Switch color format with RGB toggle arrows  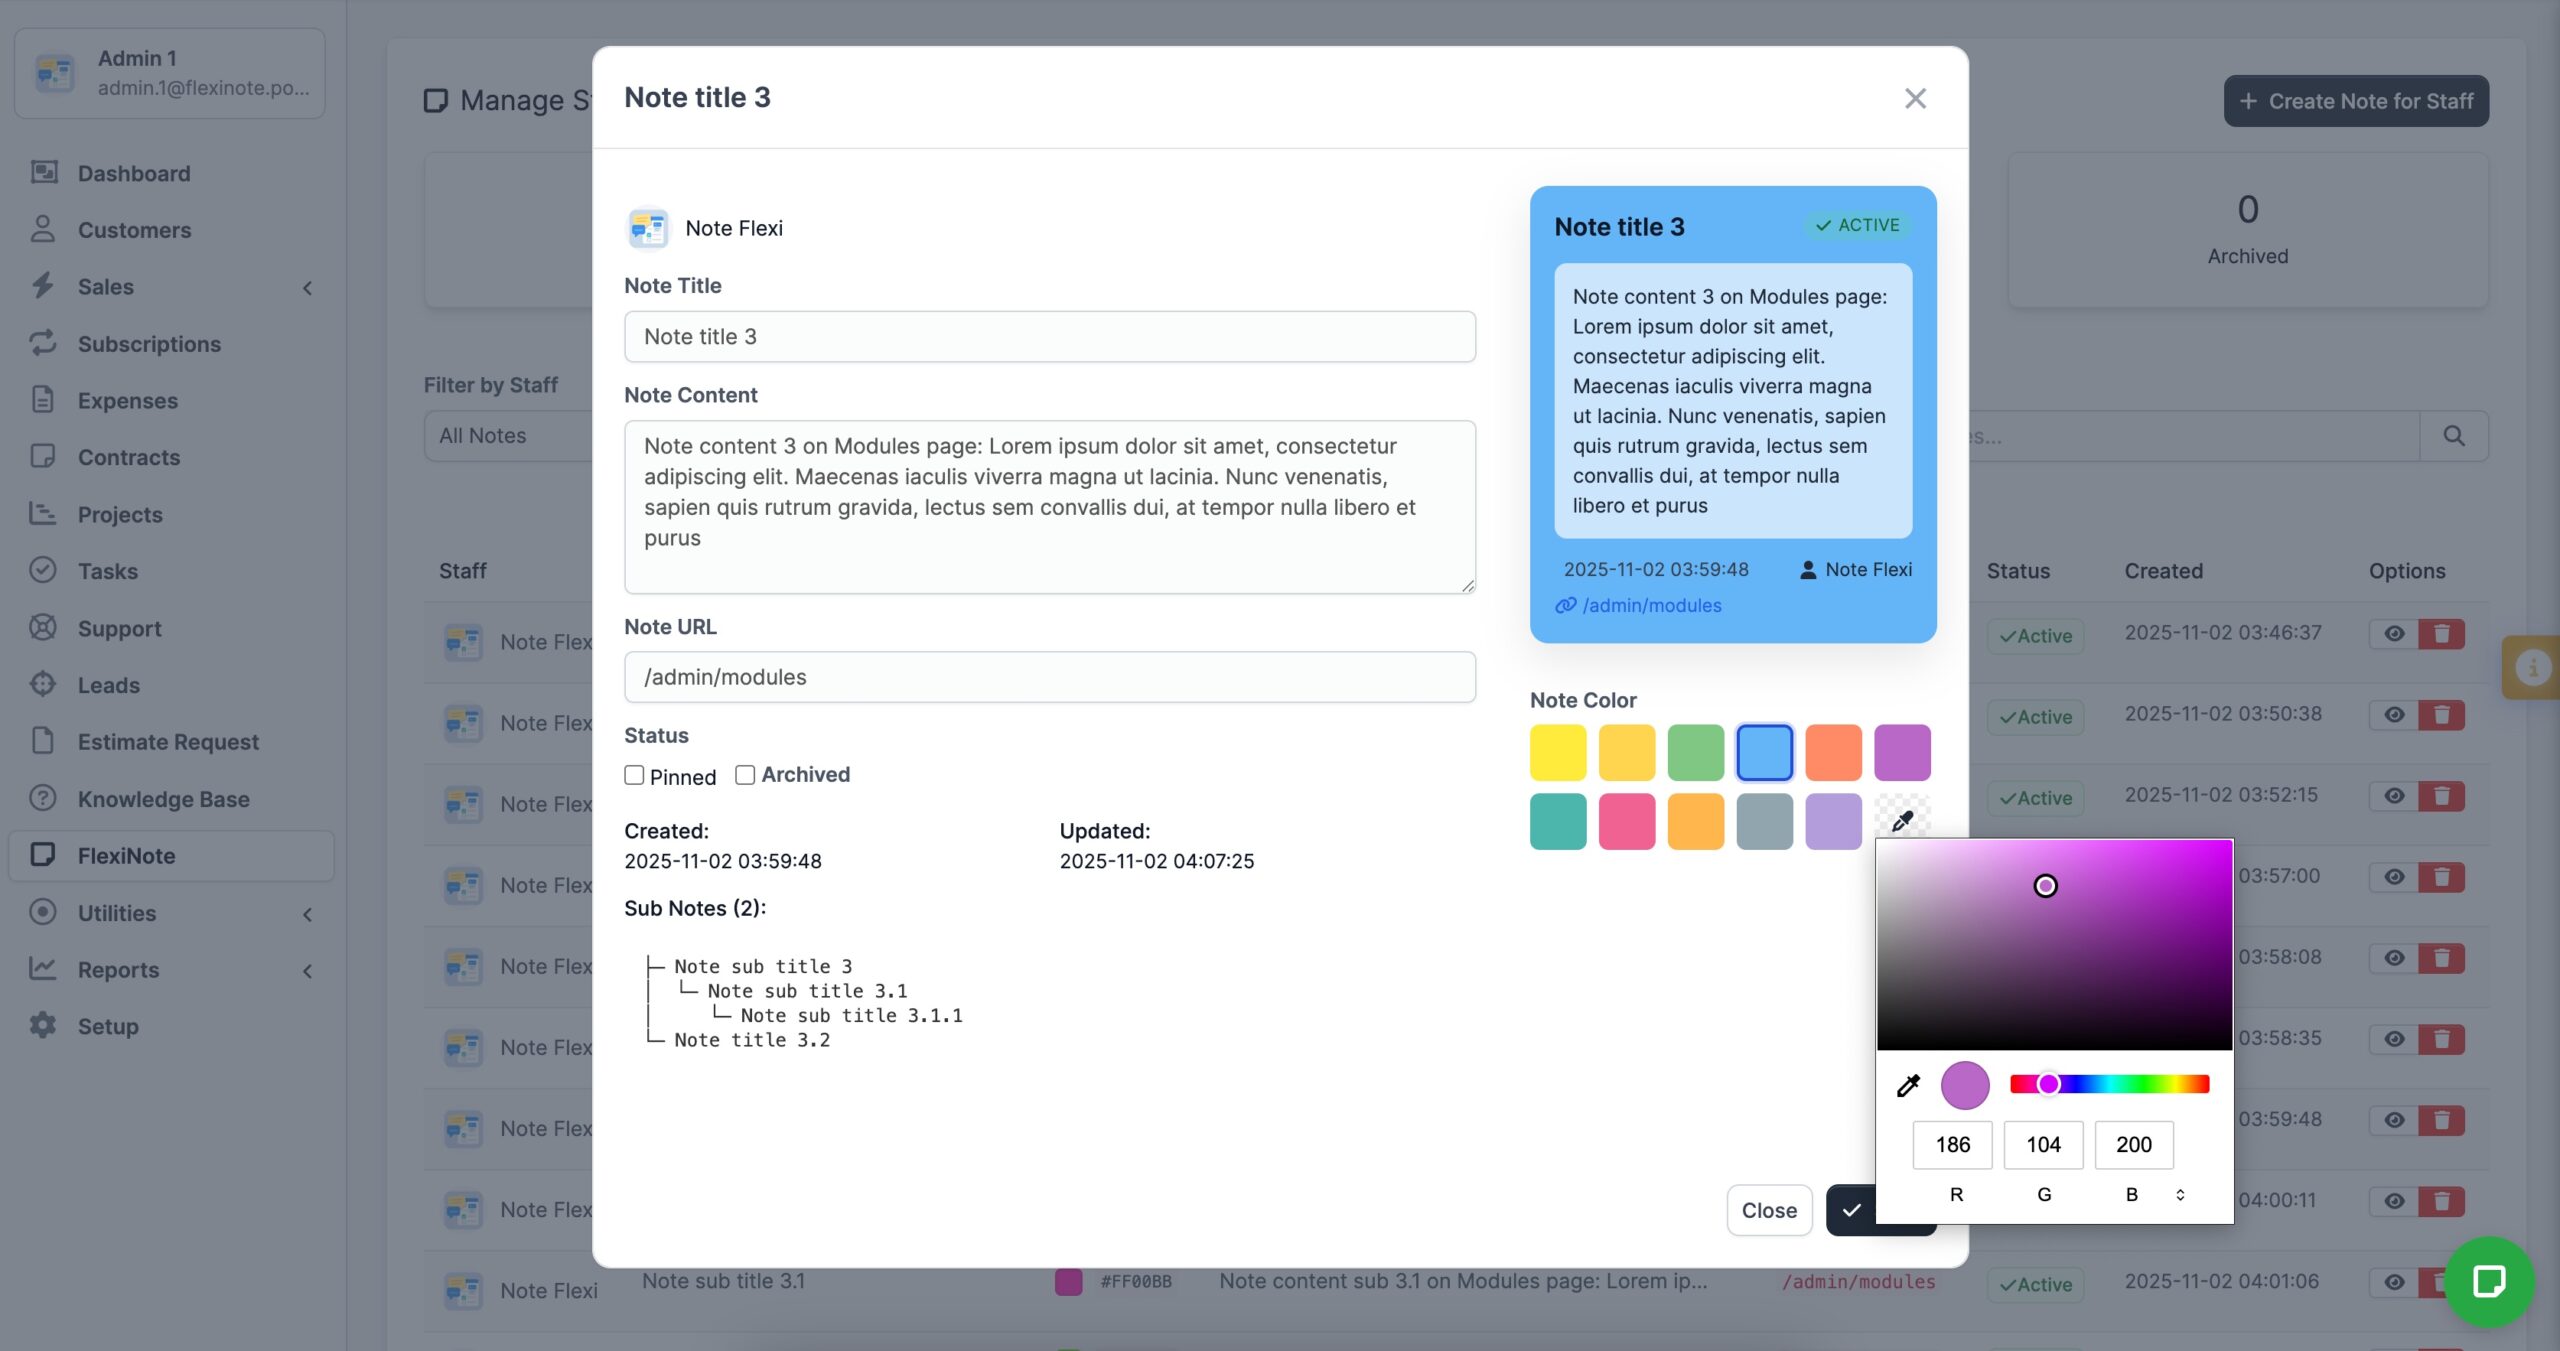coord(2180,1195)
